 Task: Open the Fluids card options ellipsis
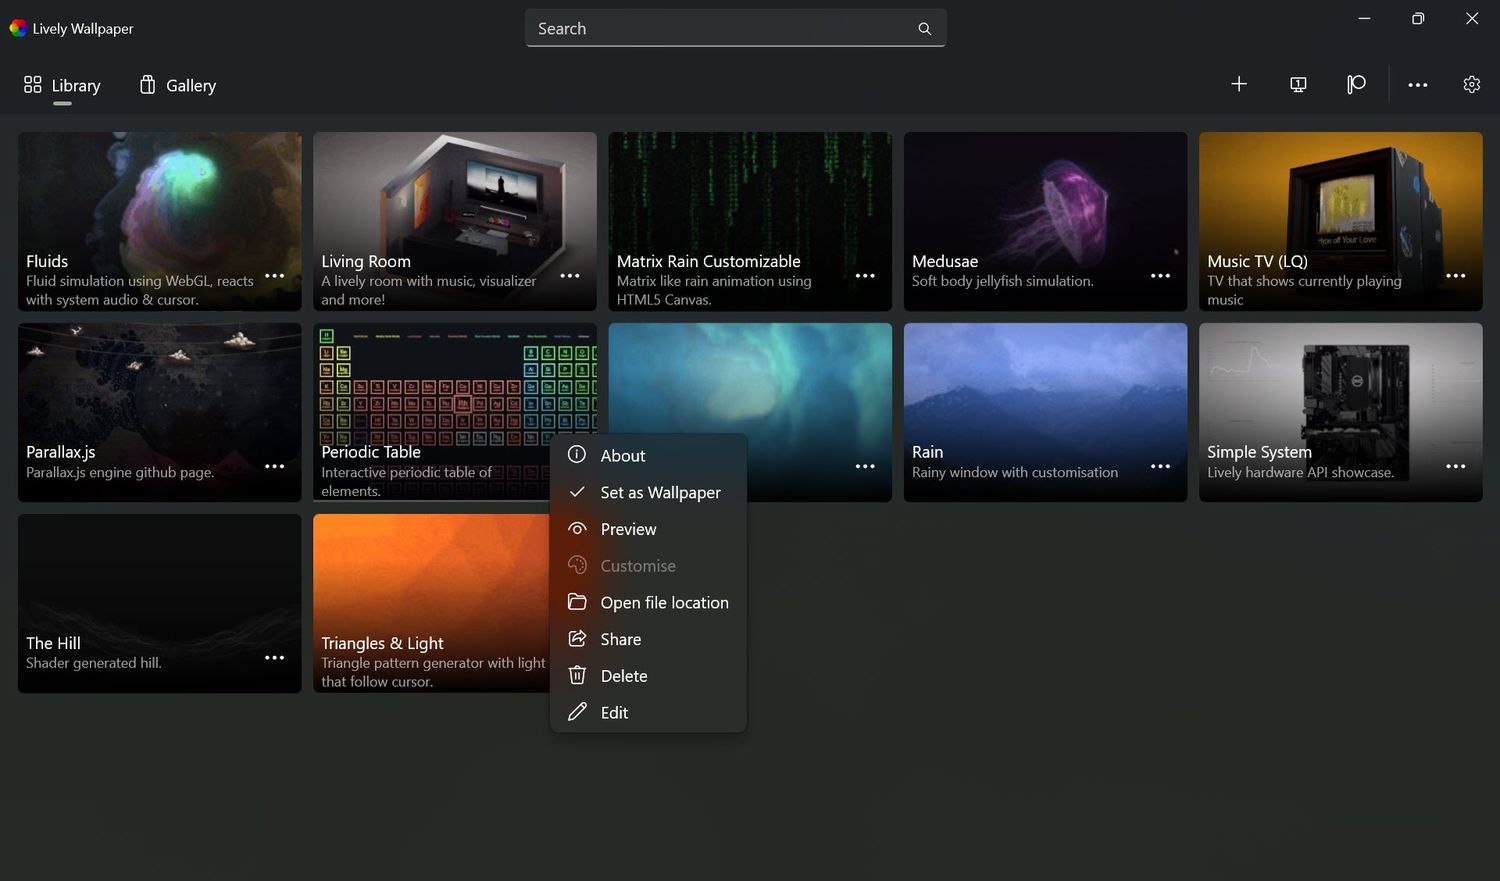[x=275, y=276]
